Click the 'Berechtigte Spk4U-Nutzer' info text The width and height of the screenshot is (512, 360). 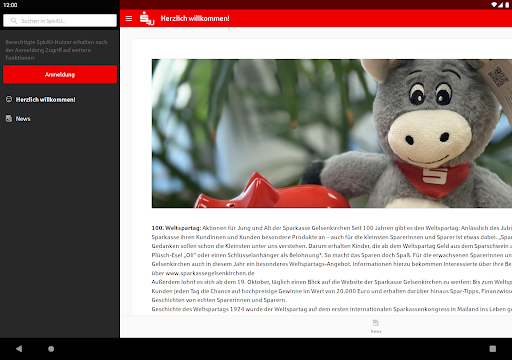pos(56,50)
